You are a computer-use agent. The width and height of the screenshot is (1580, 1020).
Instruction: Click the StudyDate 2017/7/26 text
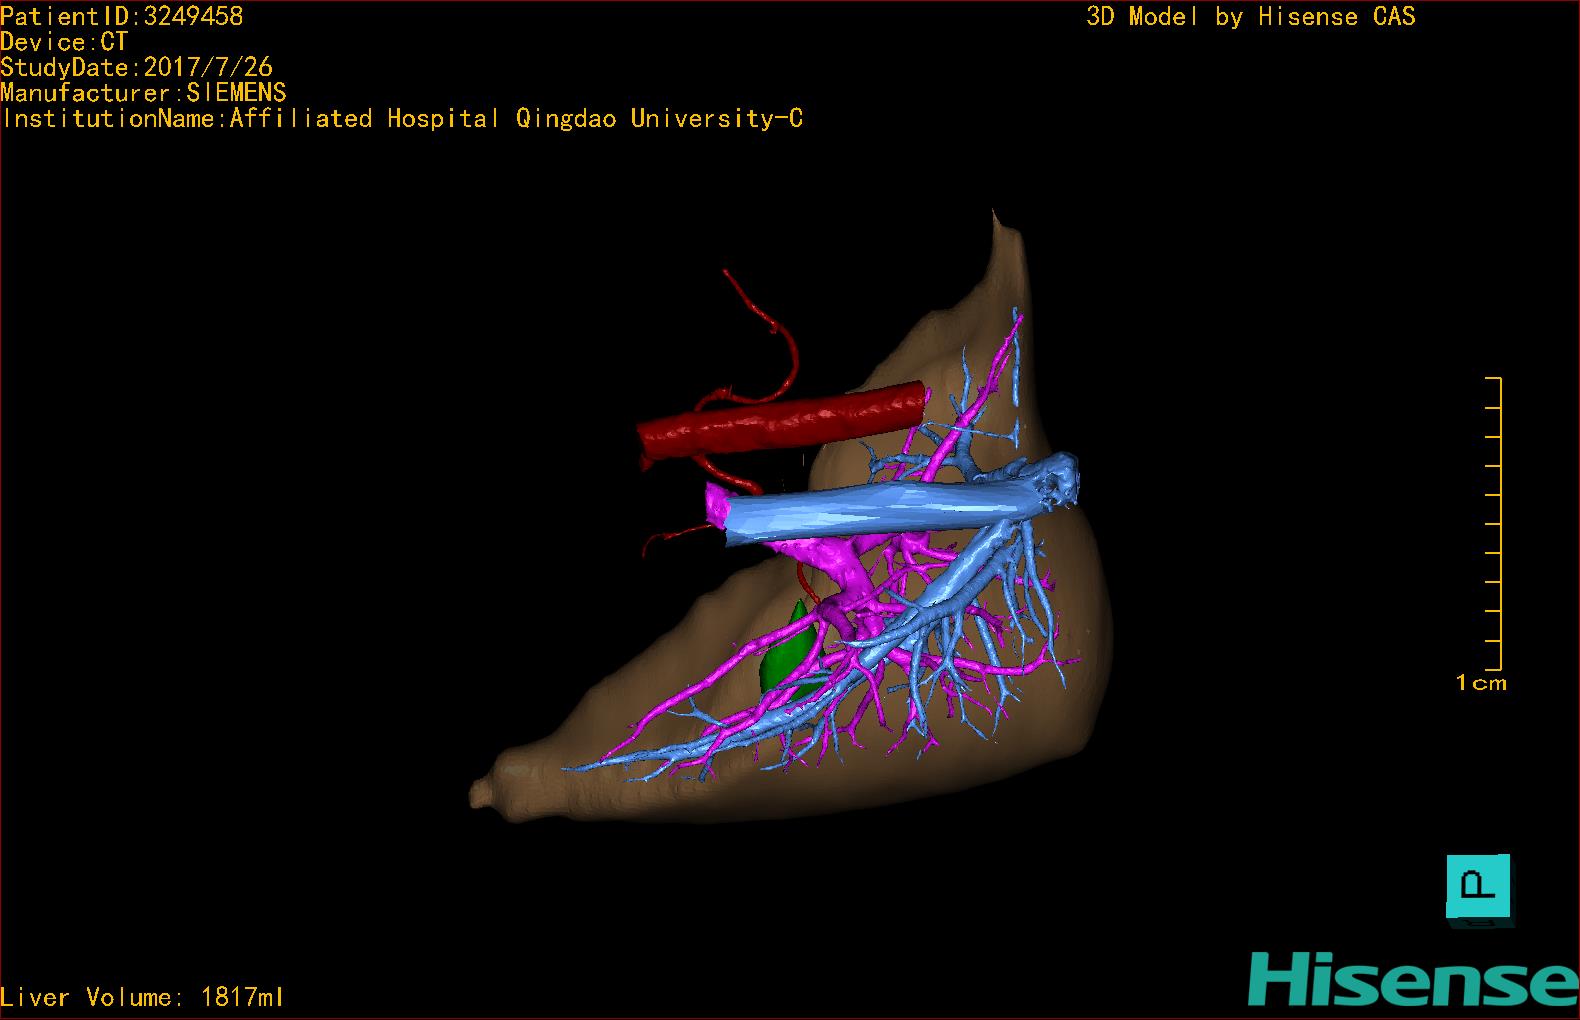pos(136,67)
